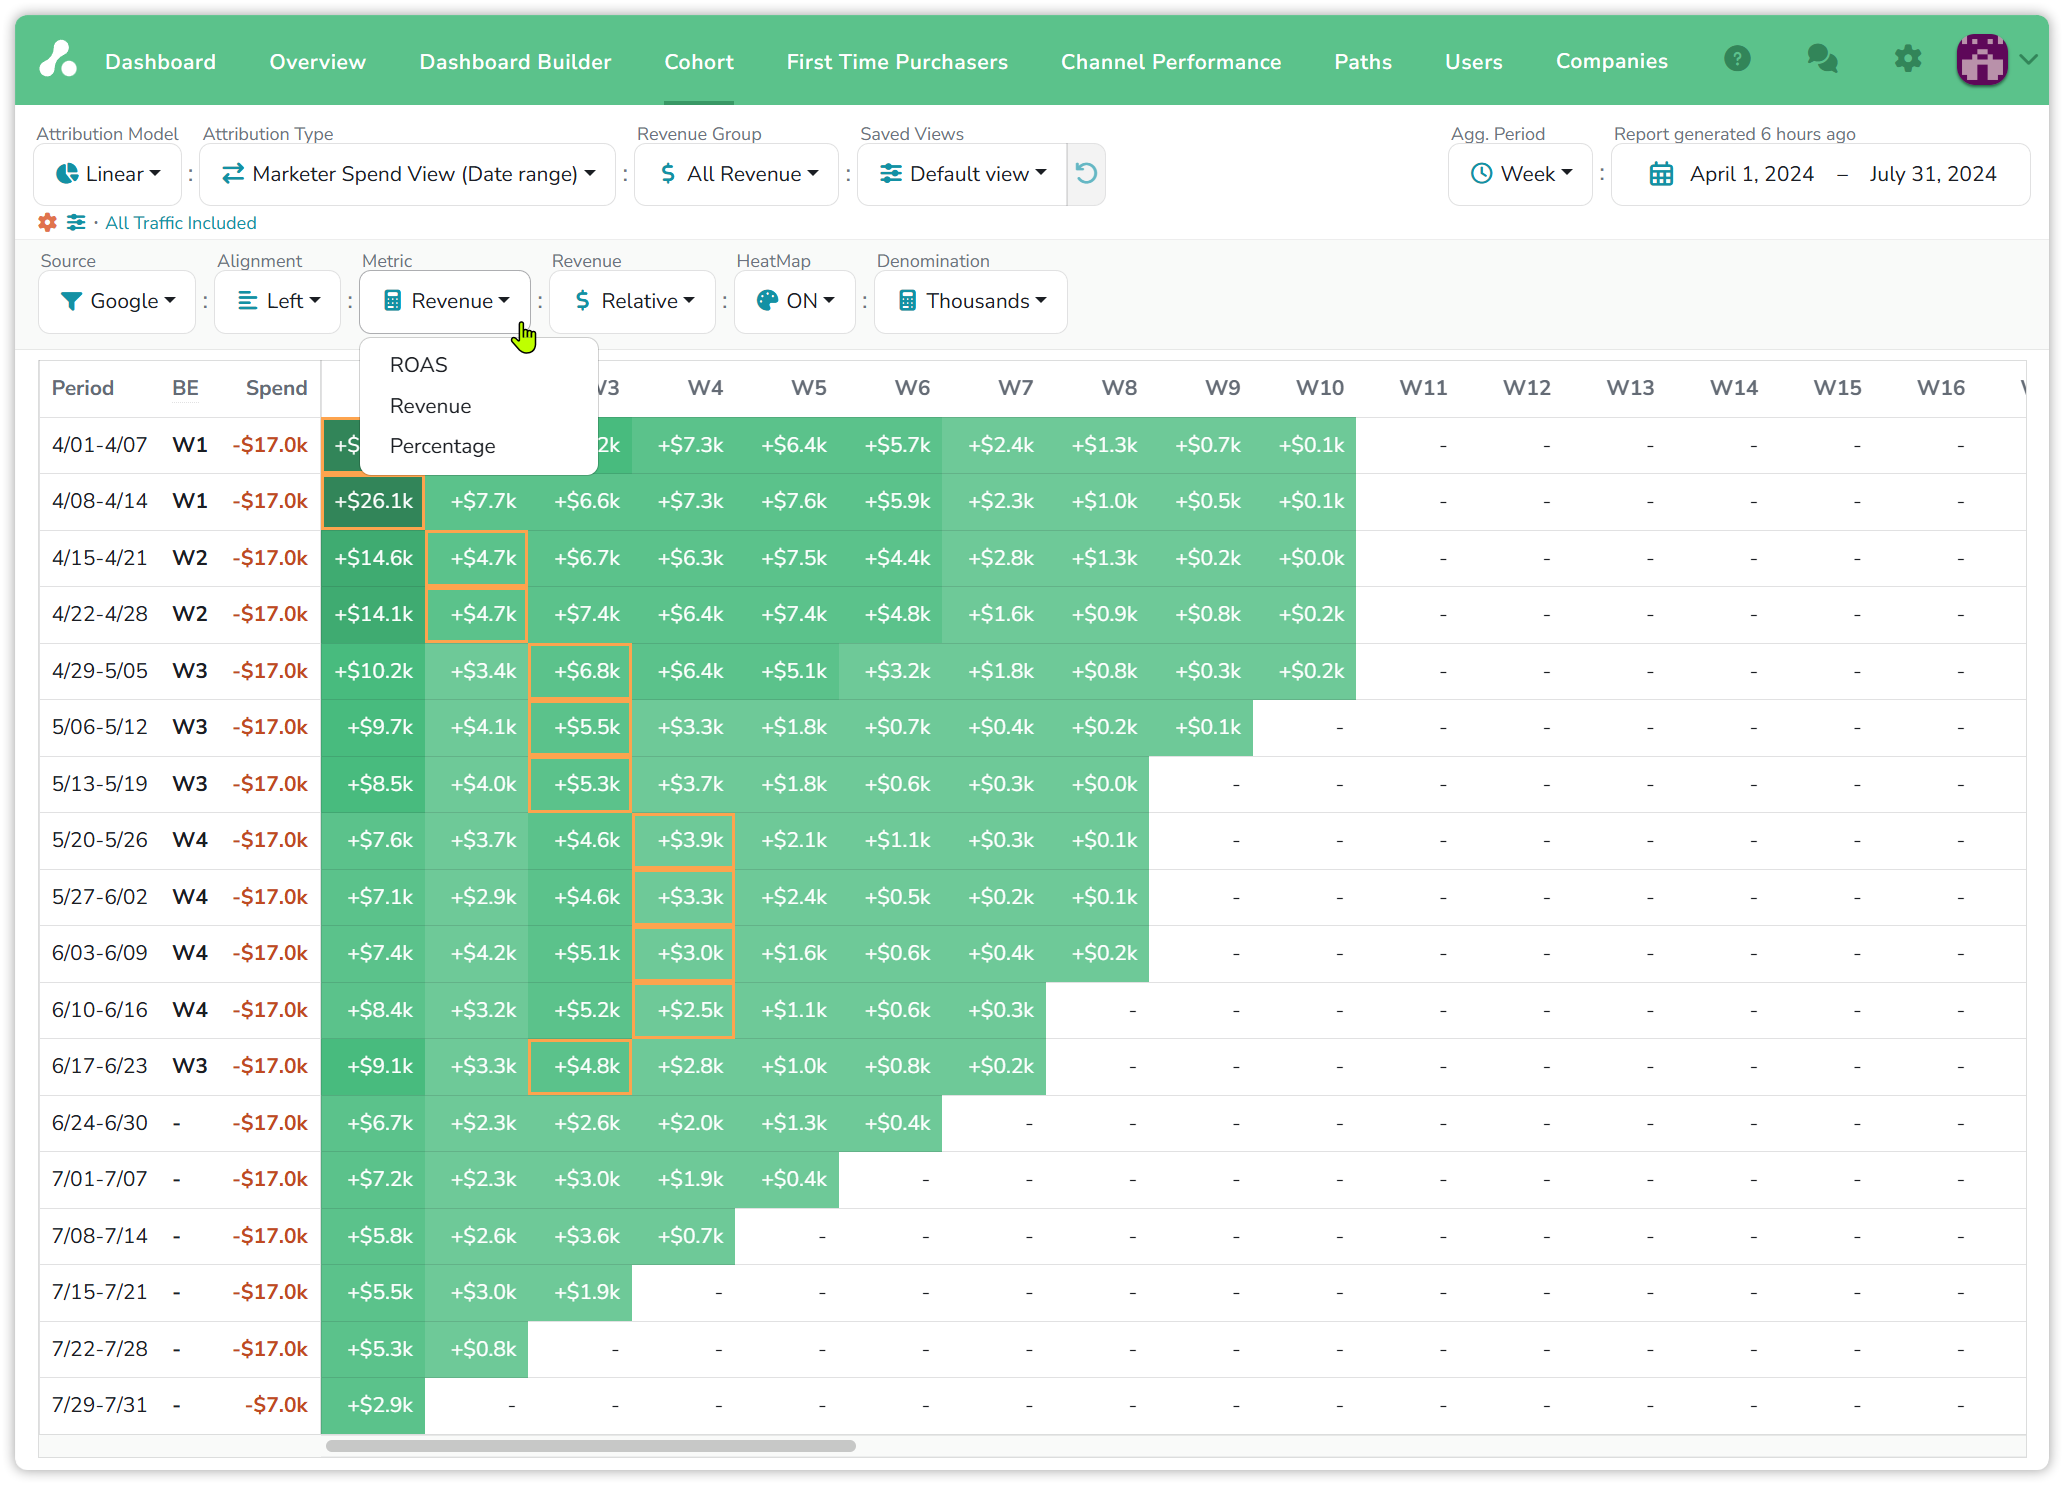Click the July 31, 2024 end date
Screen dimensions: 2064x1485
(x=1933, y=174)
